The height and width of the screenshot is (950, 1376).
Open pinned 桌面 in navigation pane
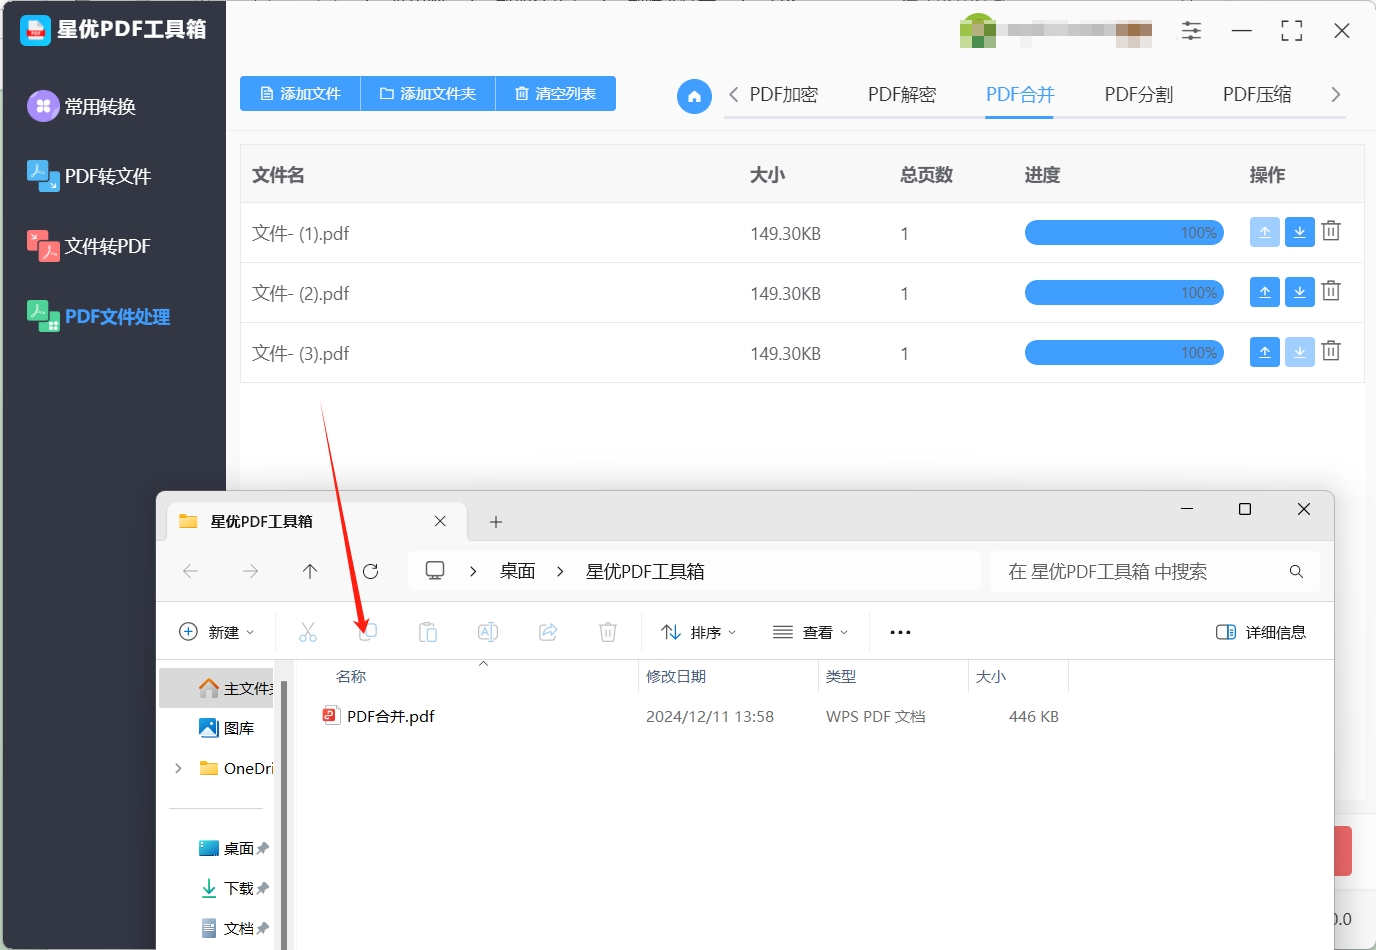228,848
